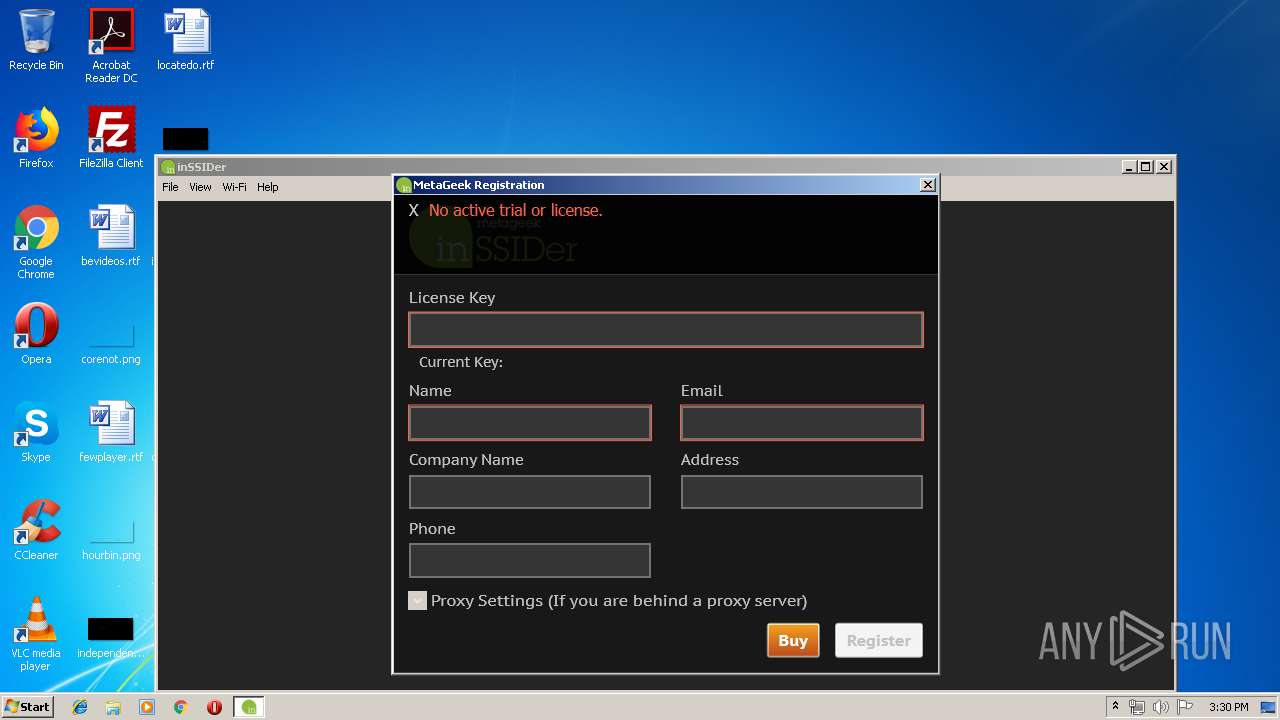Focus the Phone input field
This screenshot has width=1280, height=720.
pyautogui.click(x=530, y=561)
